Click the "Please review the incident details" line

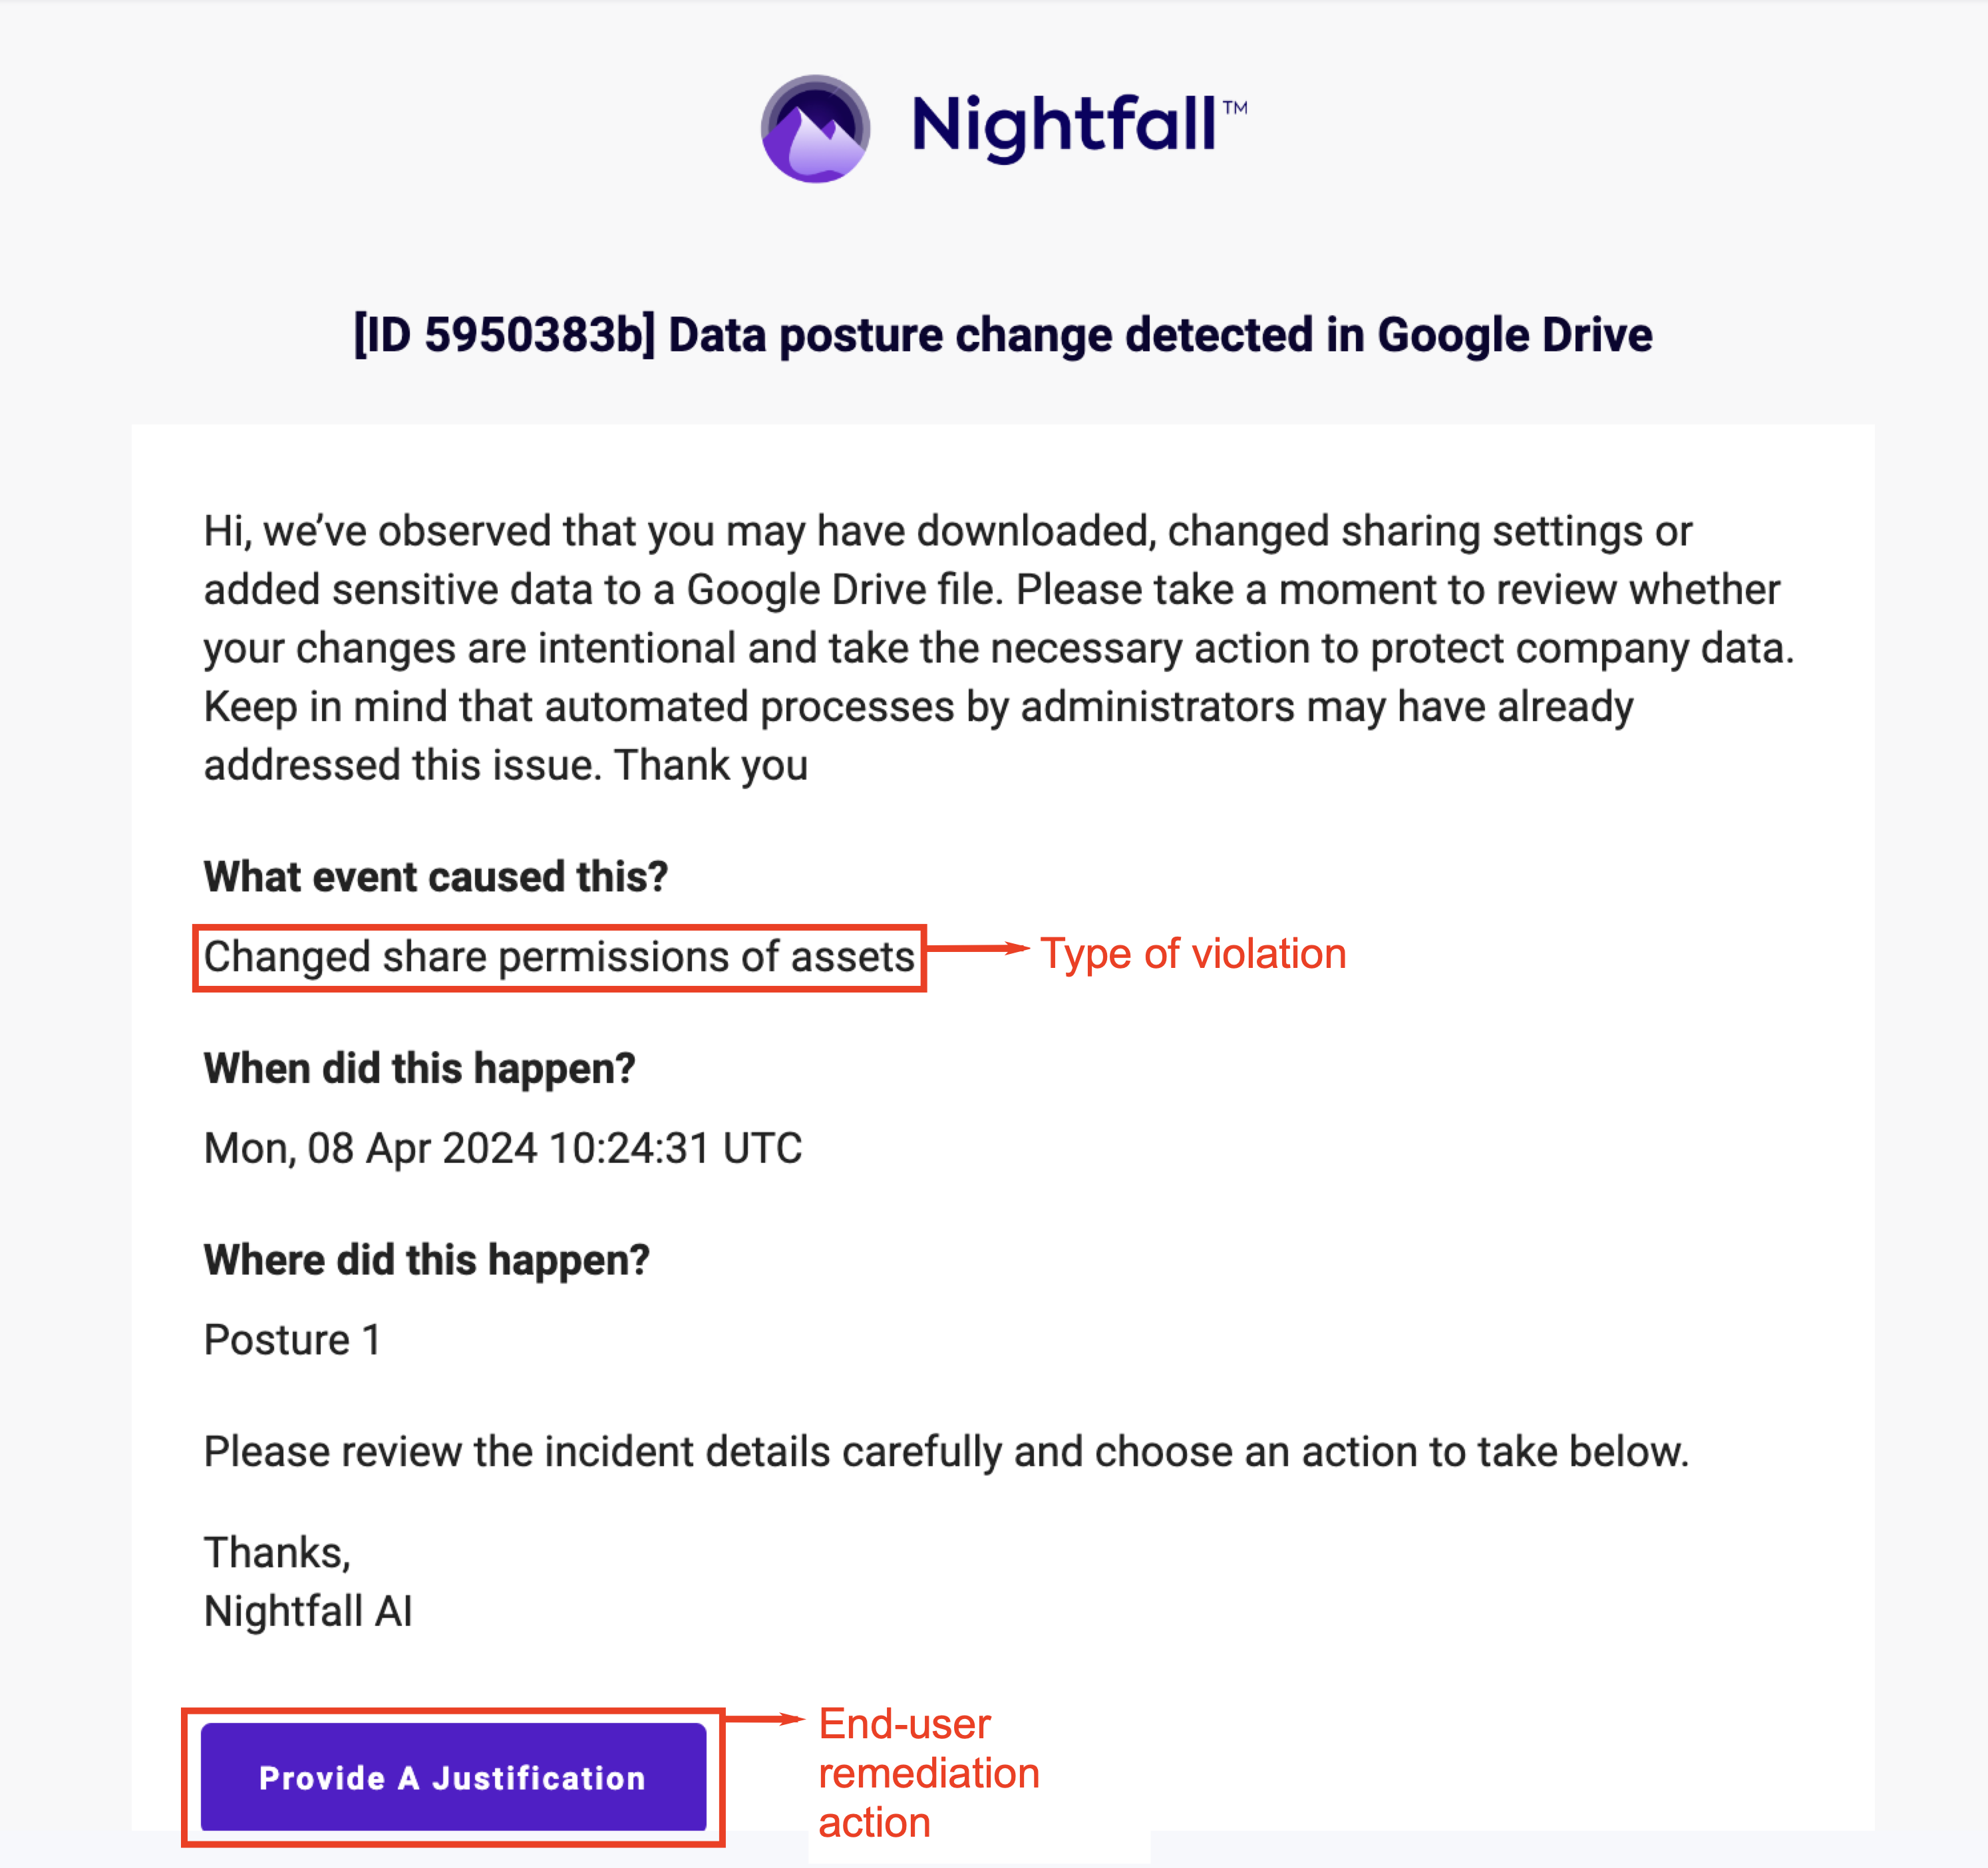point(945,1452)
